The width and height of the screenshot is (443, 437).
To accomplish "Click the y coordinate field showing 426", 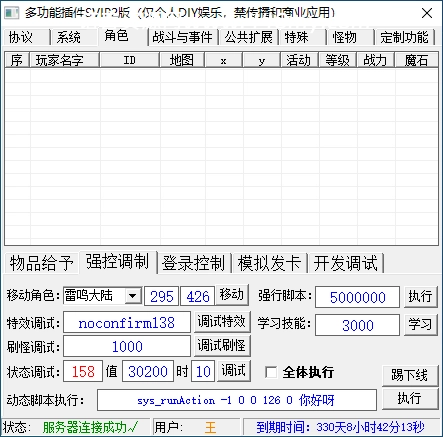I will (x=197, y=296).
